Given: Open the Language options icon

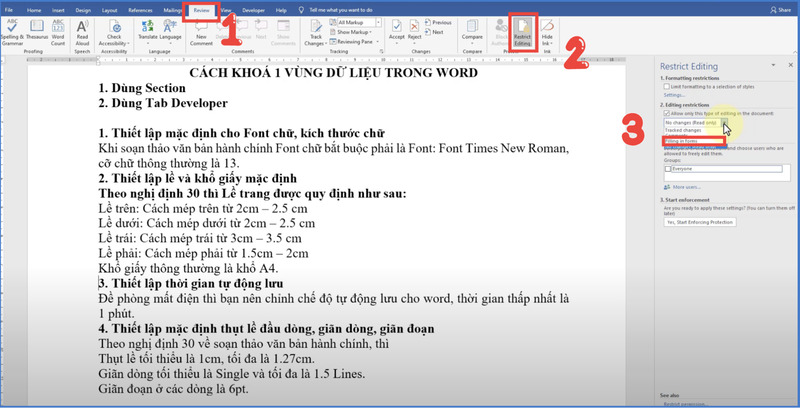Looking at the screenshot, I should pyautogui.click(x=170, y=26).
